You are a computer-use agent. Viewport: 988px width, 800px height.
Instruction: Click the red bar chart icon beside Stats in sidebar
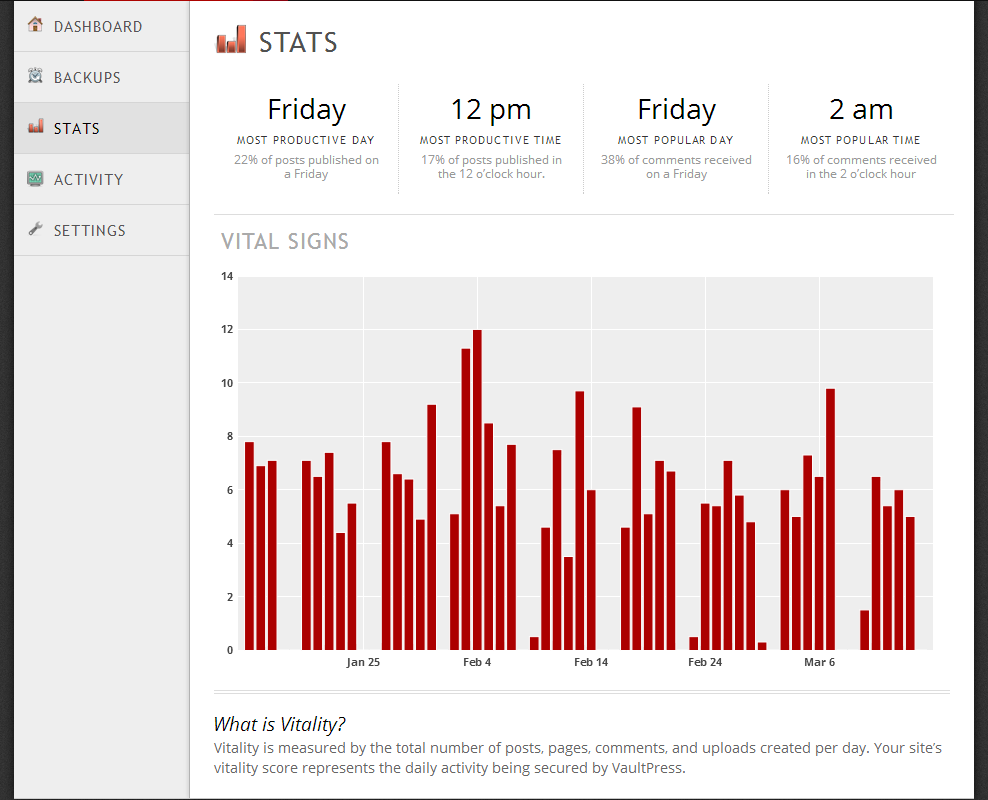36,127
